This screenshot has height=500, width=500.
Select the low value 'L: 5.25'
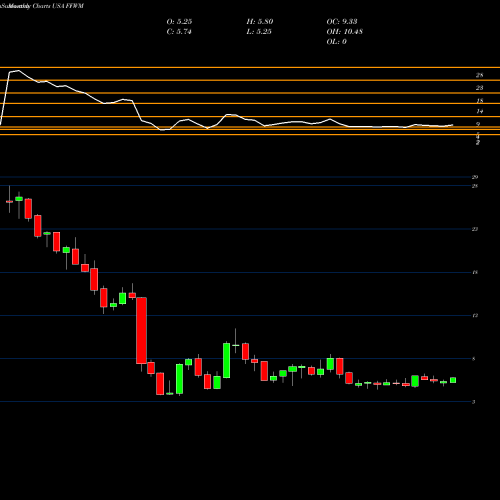coord(259,31)
